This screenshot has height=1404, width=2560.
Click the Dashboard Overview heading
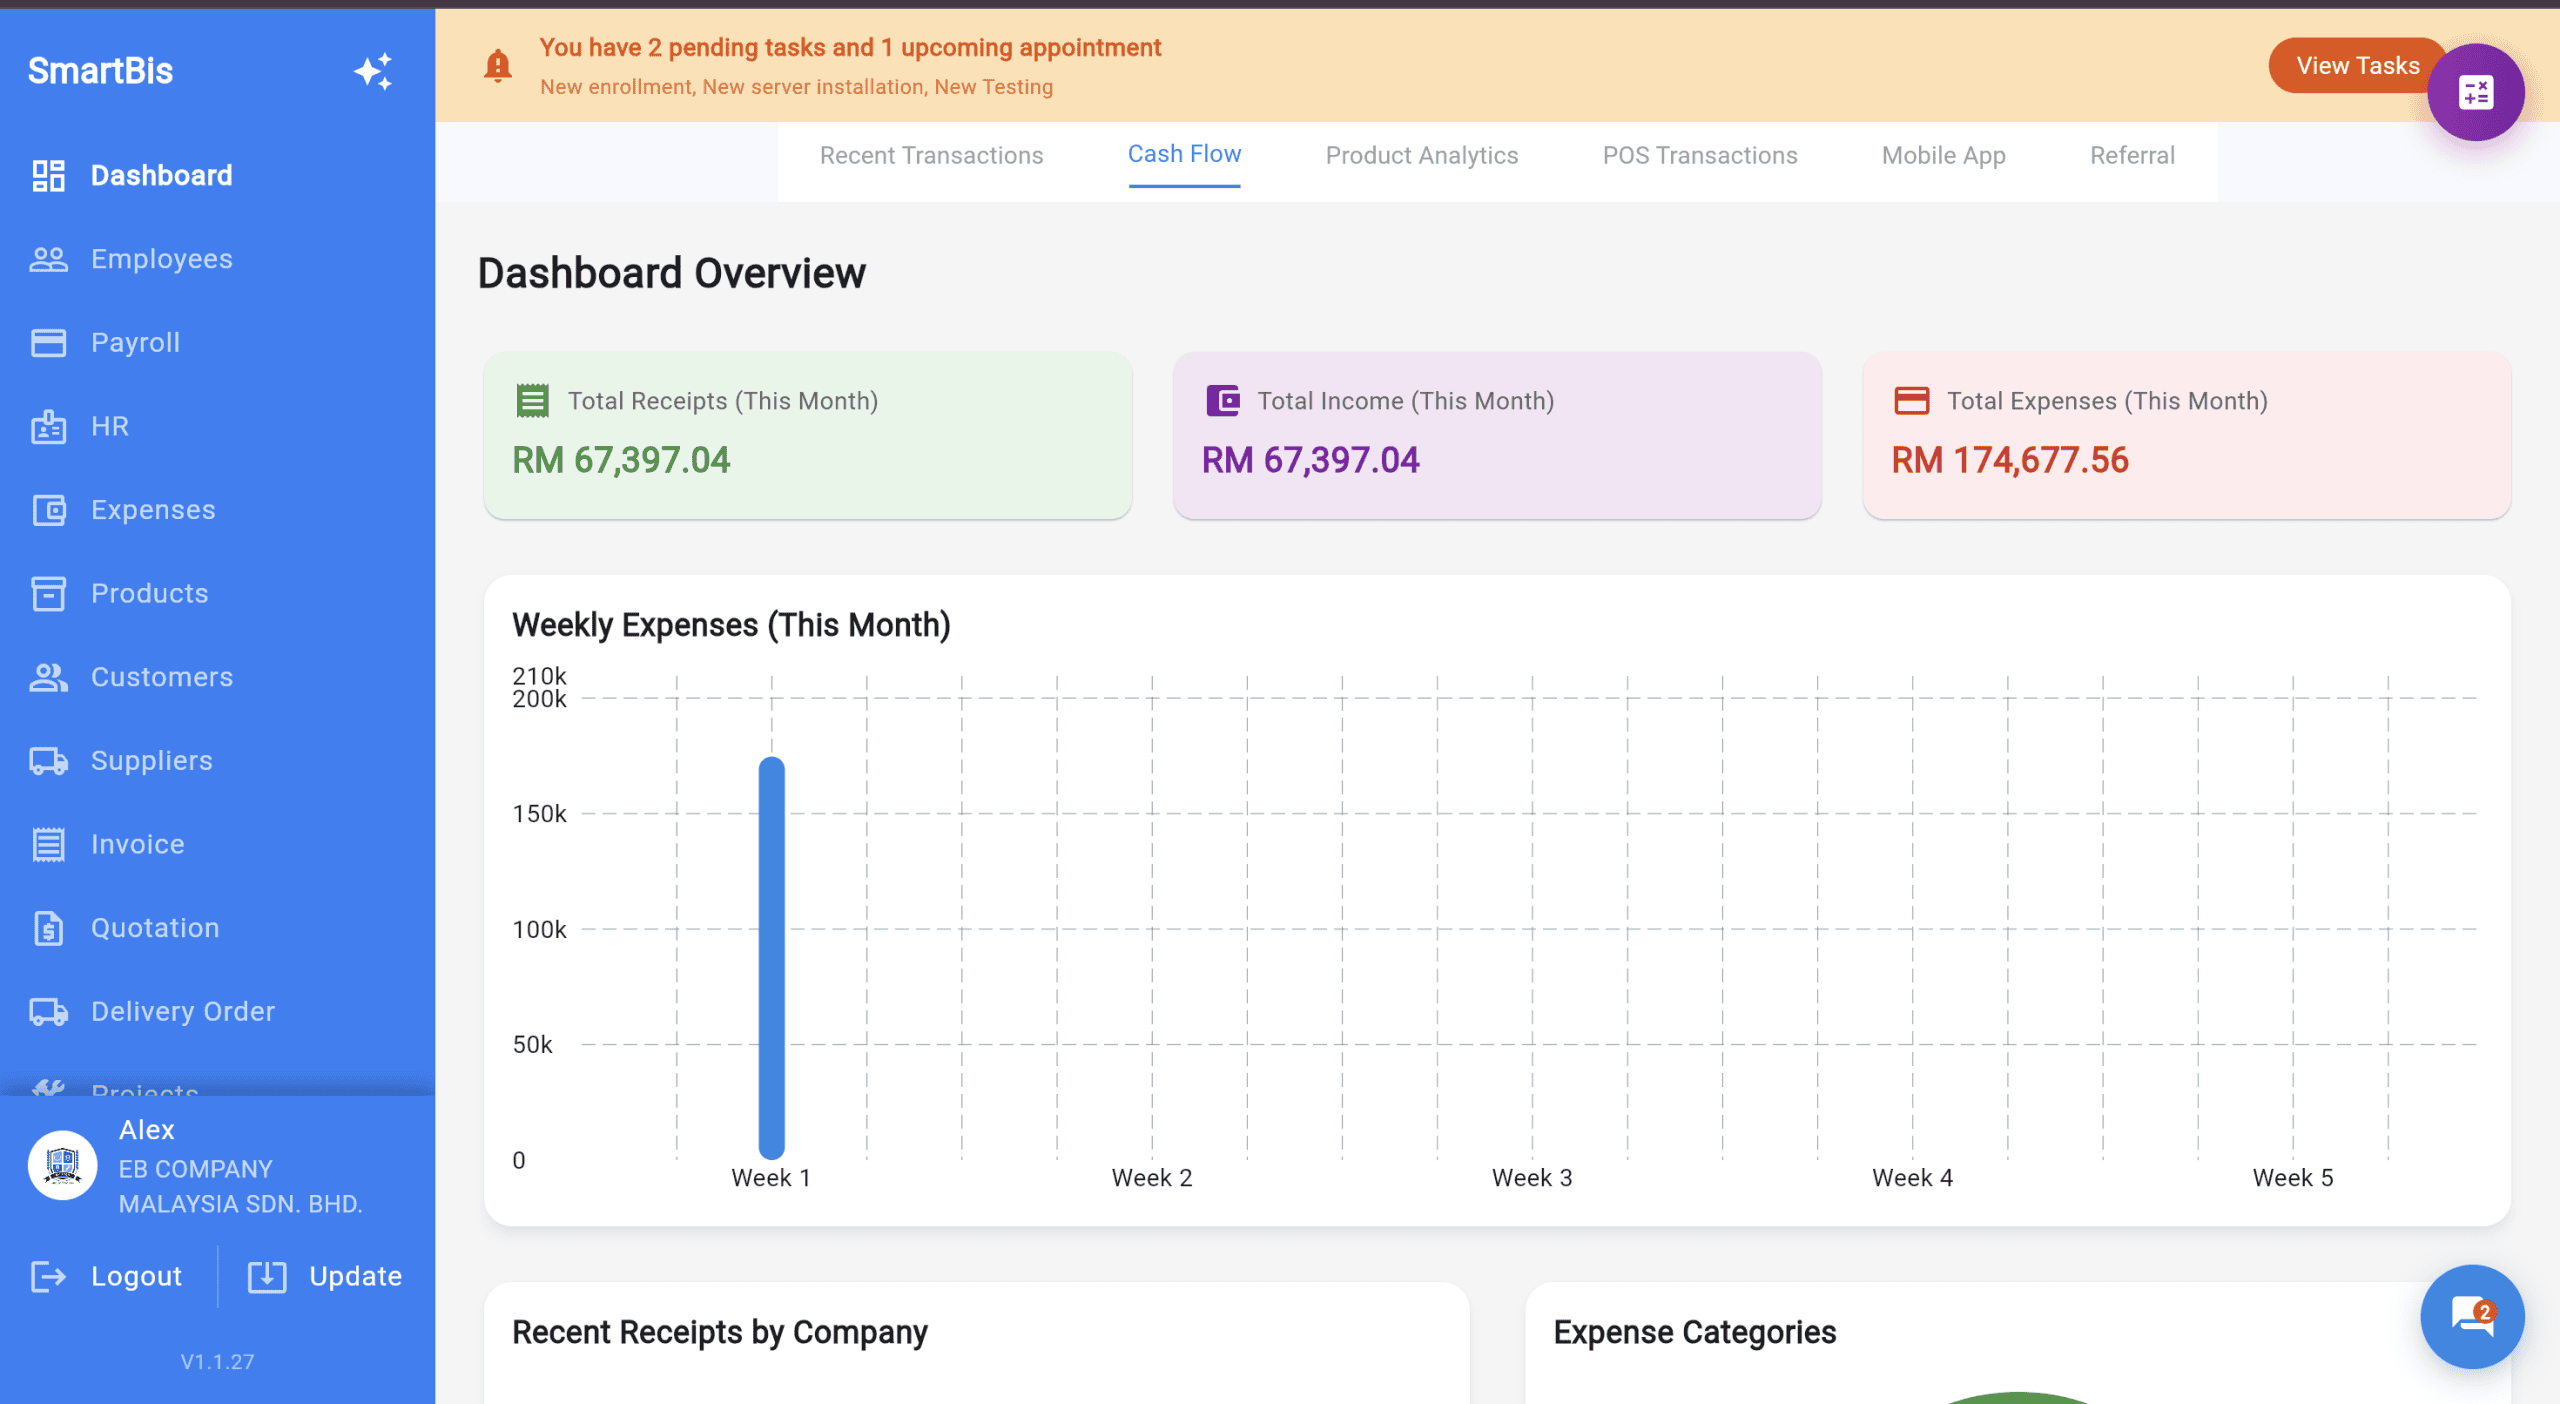pyautogui.click(x=671, y=273)
